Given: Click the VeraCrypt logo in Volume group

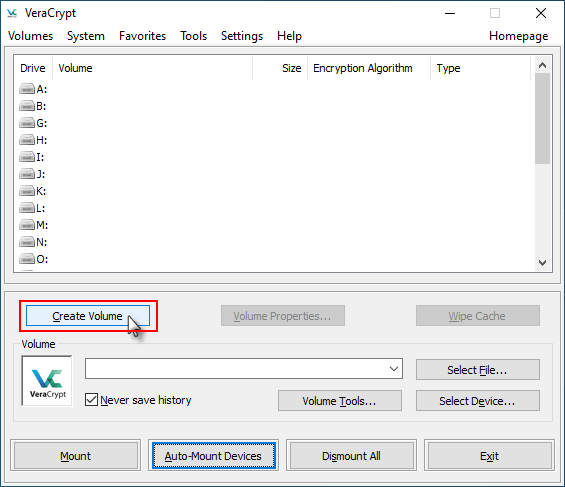Looking at the screenshot, I should coord(47,381).
